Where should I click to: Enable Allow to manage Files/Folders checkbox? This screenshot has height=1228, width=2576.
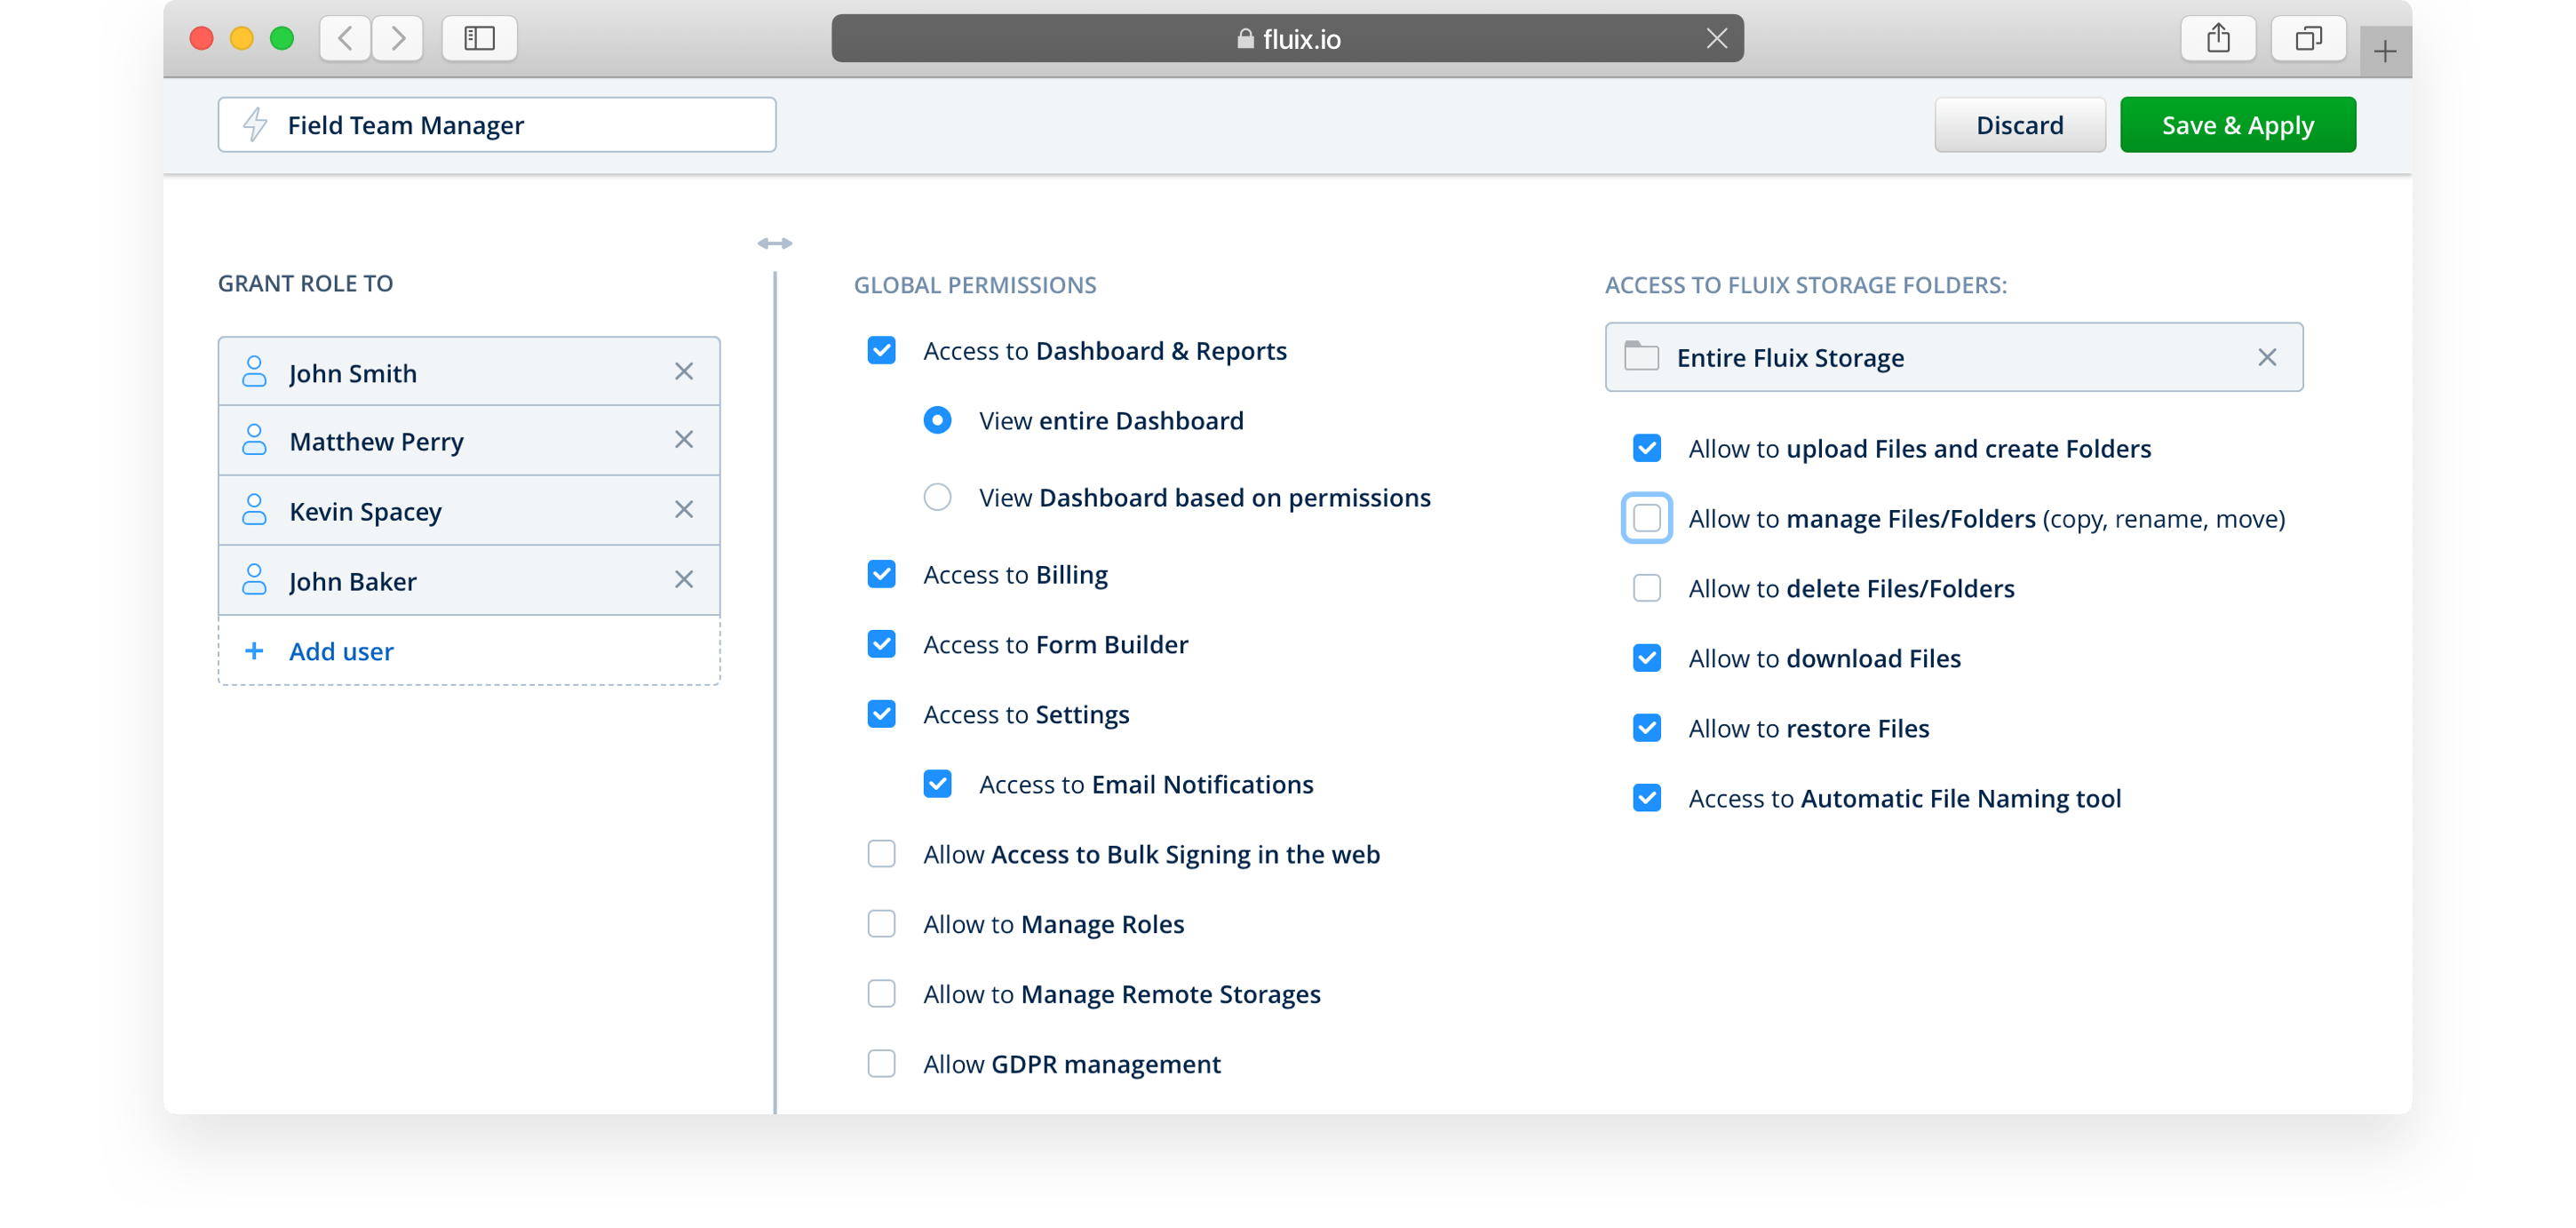coord(1646,519)
